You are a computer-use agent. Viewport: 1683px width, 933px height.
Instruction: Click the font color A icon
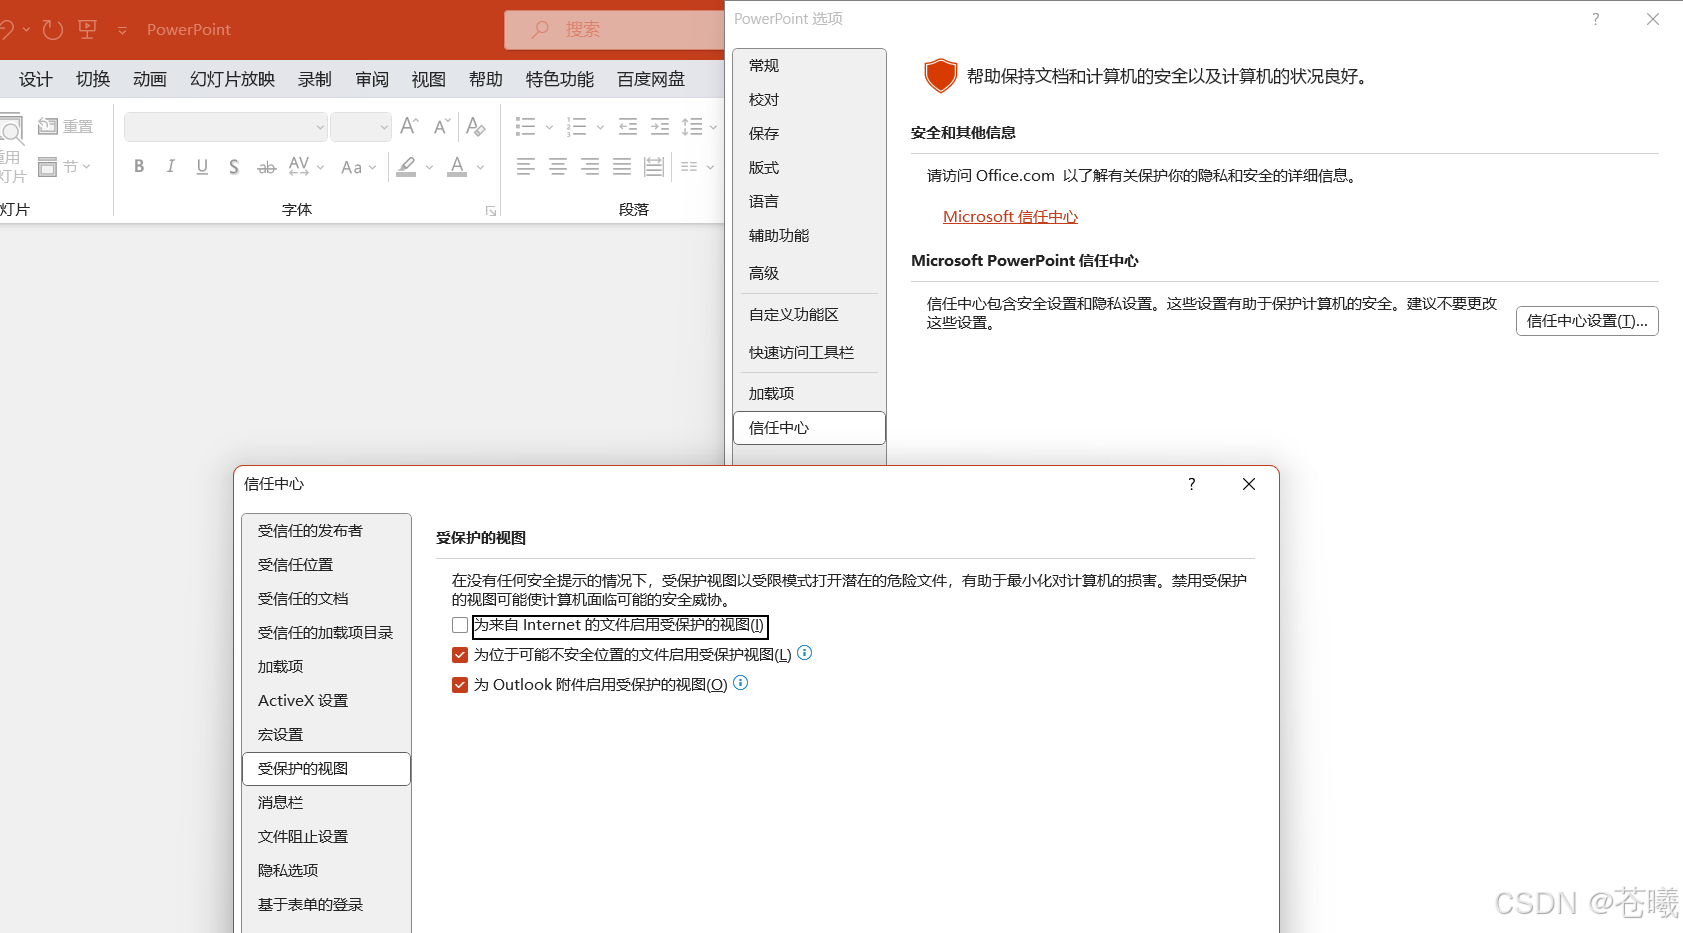[457, 167]
